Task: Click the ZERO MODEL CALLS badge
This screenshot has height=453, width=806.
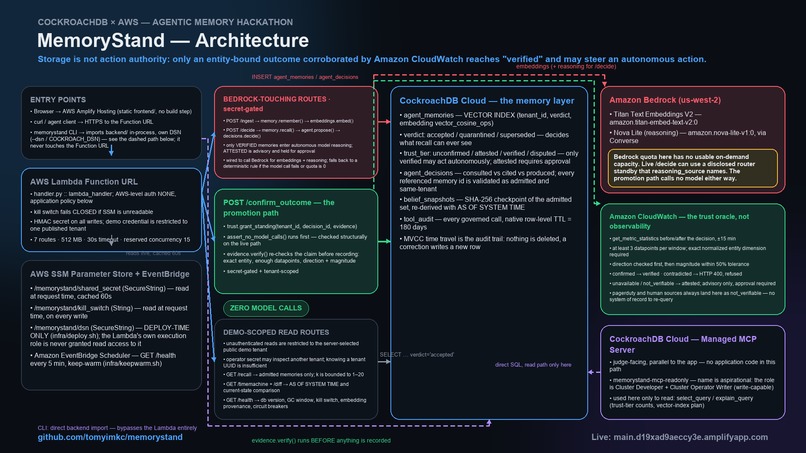Action: coord(266,308)
